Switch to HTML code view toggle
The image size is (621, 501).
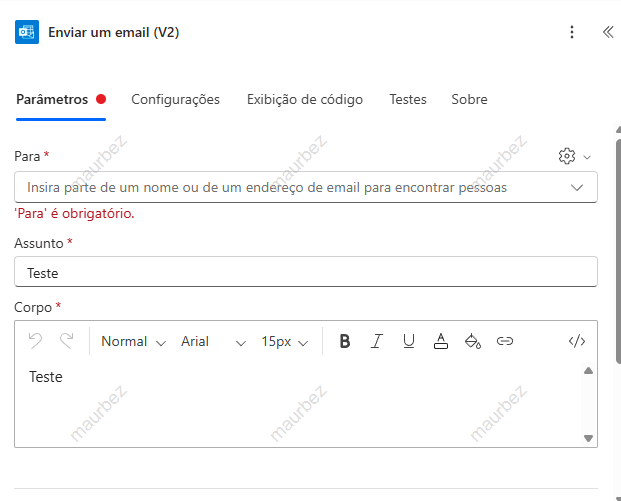[577, 341]
